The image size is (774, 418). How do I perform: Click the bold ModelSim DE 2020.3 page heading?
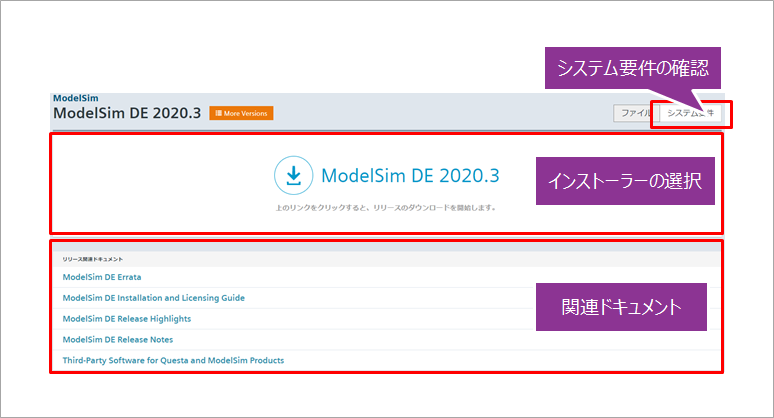[127, 113]
